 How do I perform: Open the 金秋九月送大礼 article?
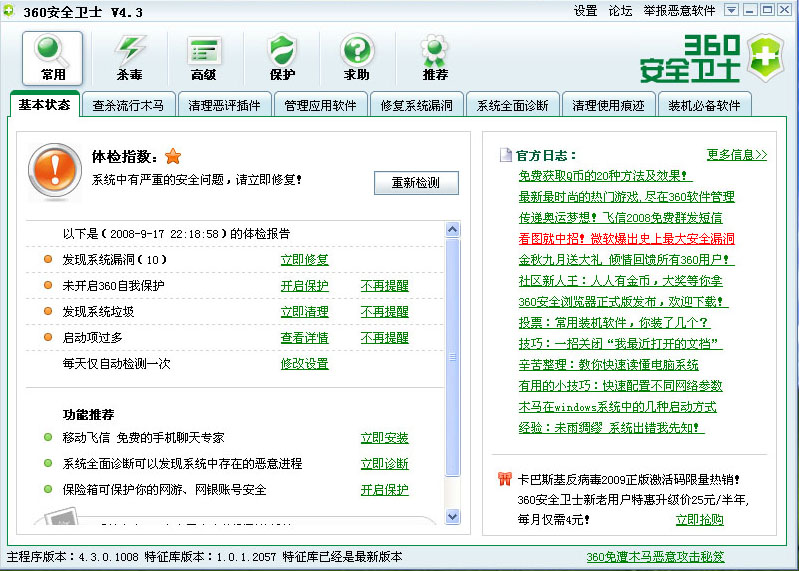pyautogui.click(x=627, y=260)
